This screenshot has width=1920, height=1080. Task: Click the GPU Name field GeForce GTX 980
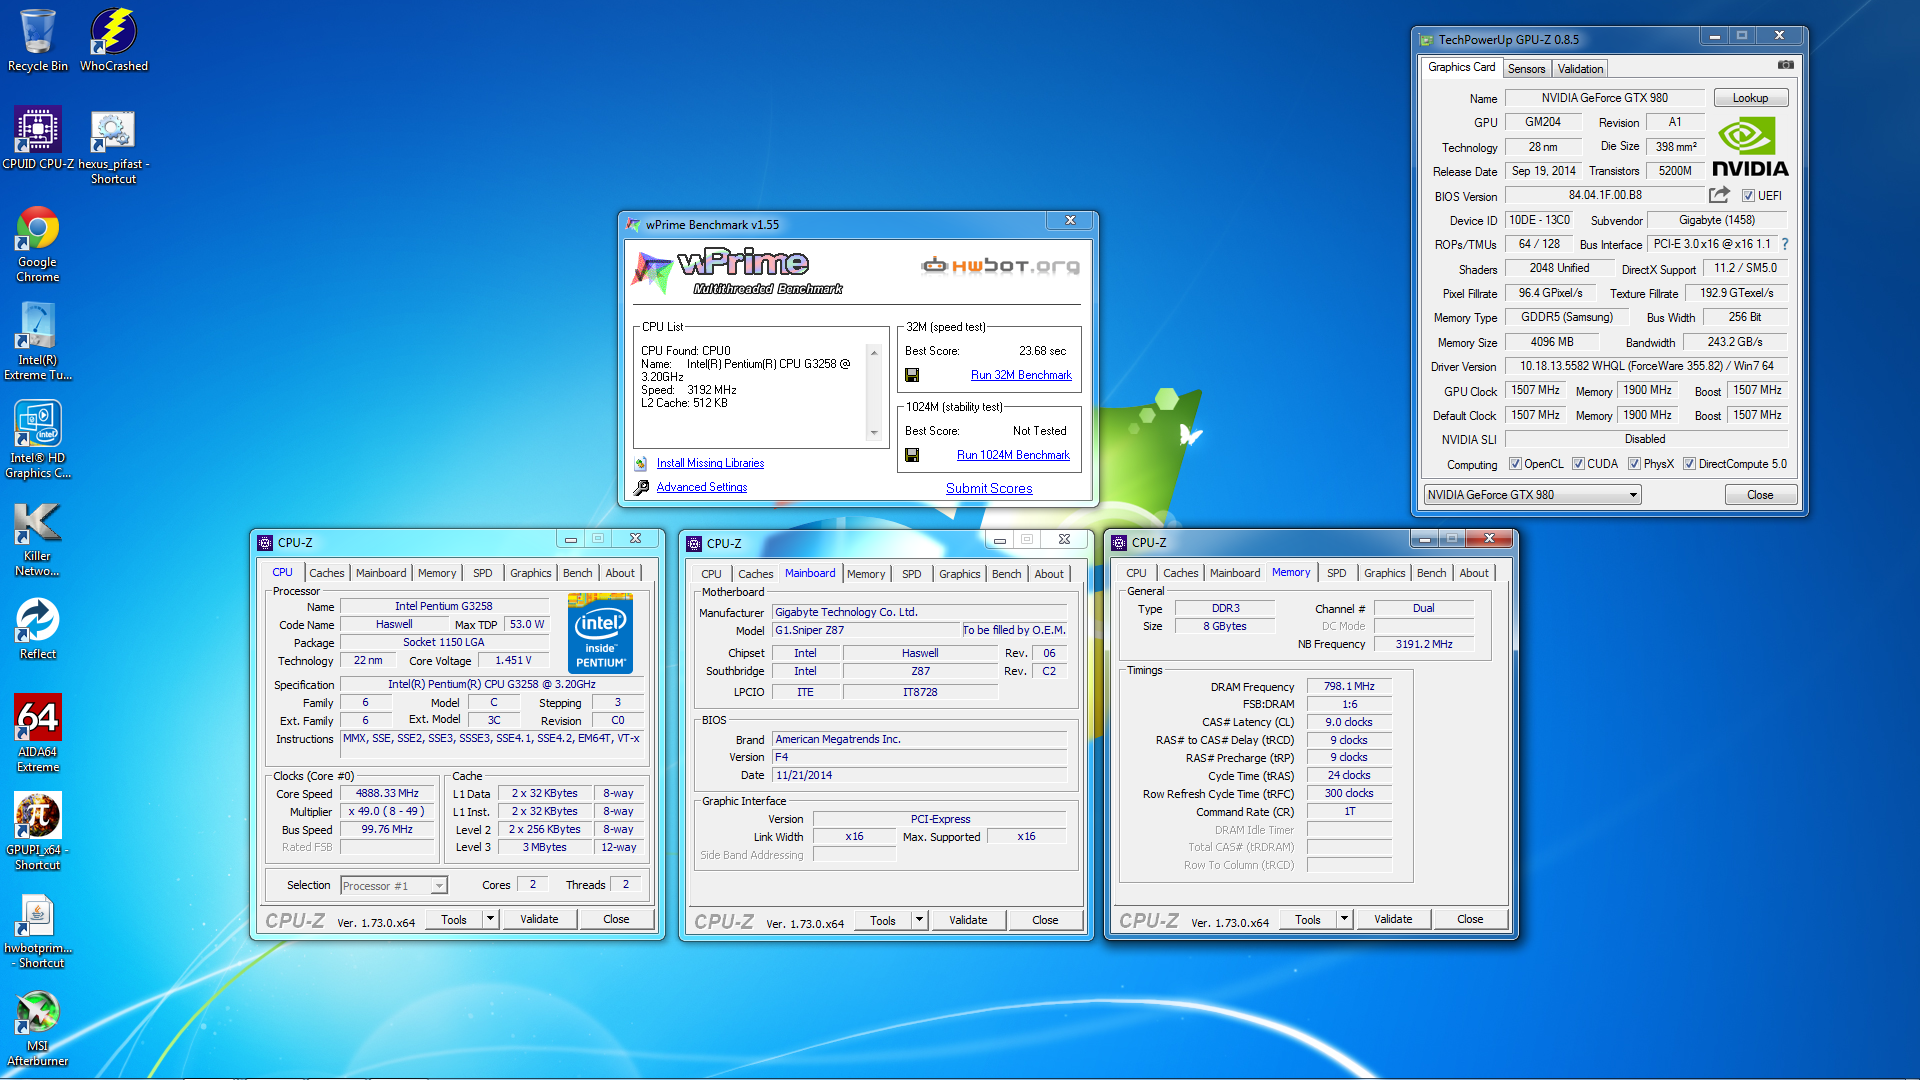1604,98
